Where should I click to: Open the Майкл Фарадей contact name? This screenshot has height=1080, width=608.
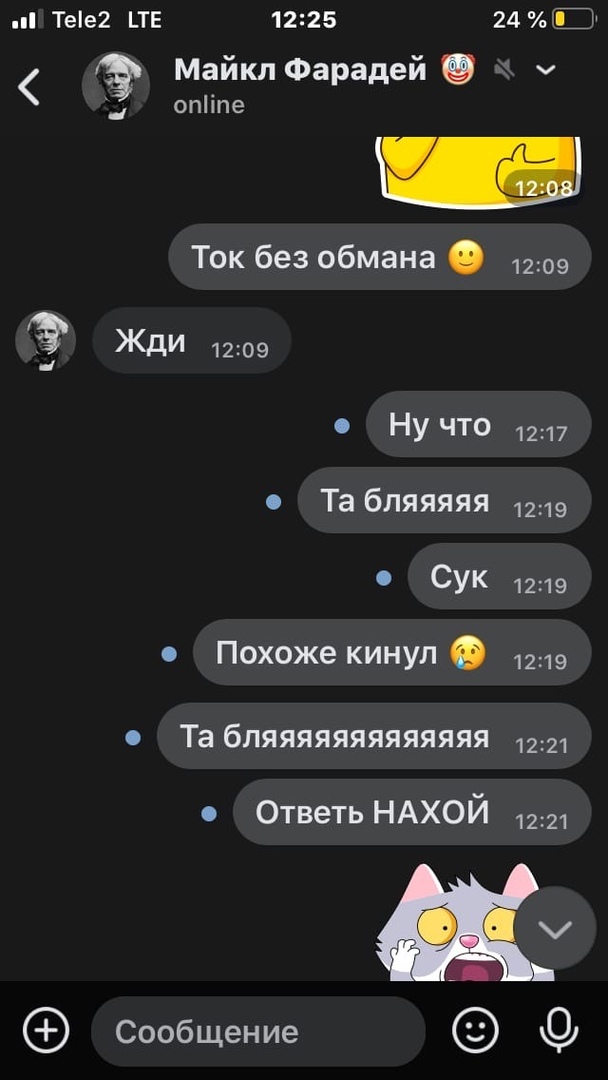[x=300, y=70]
